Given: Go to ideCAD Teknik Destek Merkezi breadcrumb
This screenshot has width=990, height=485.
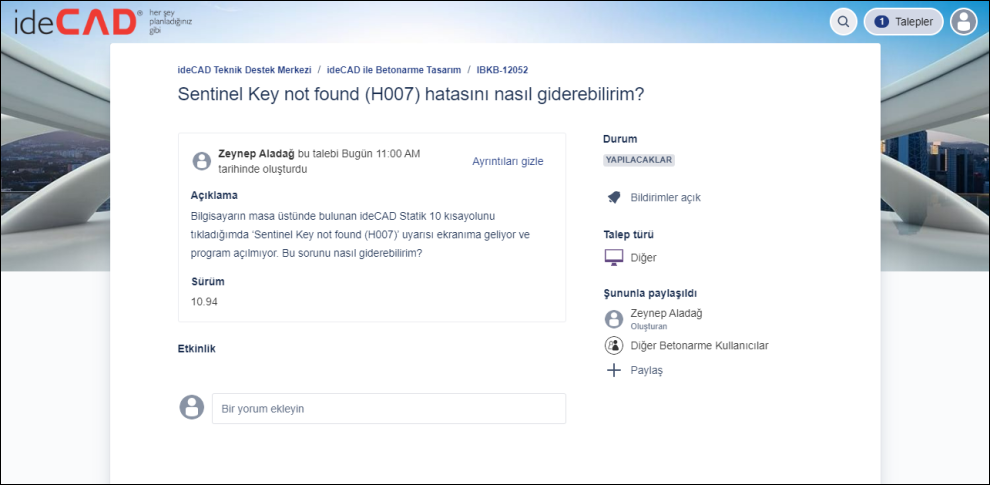Looking at the screenshot, I should (244, 70).
